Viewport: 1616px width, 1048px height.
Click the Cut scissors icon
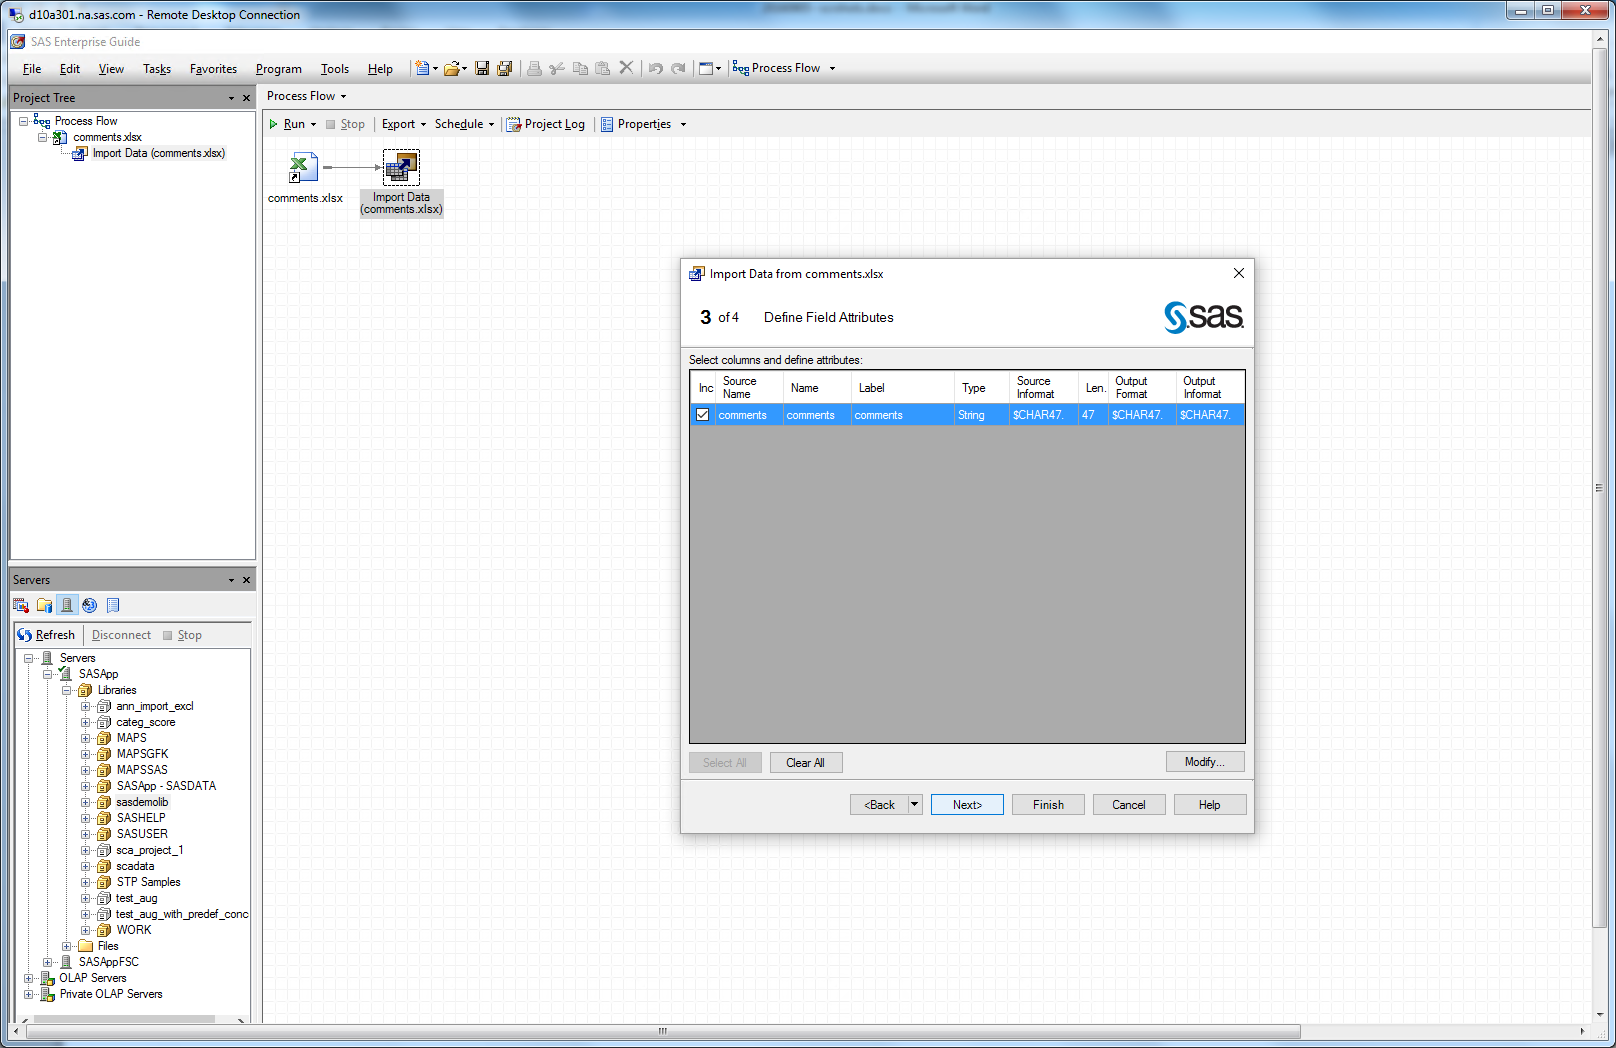coord(557,68)
